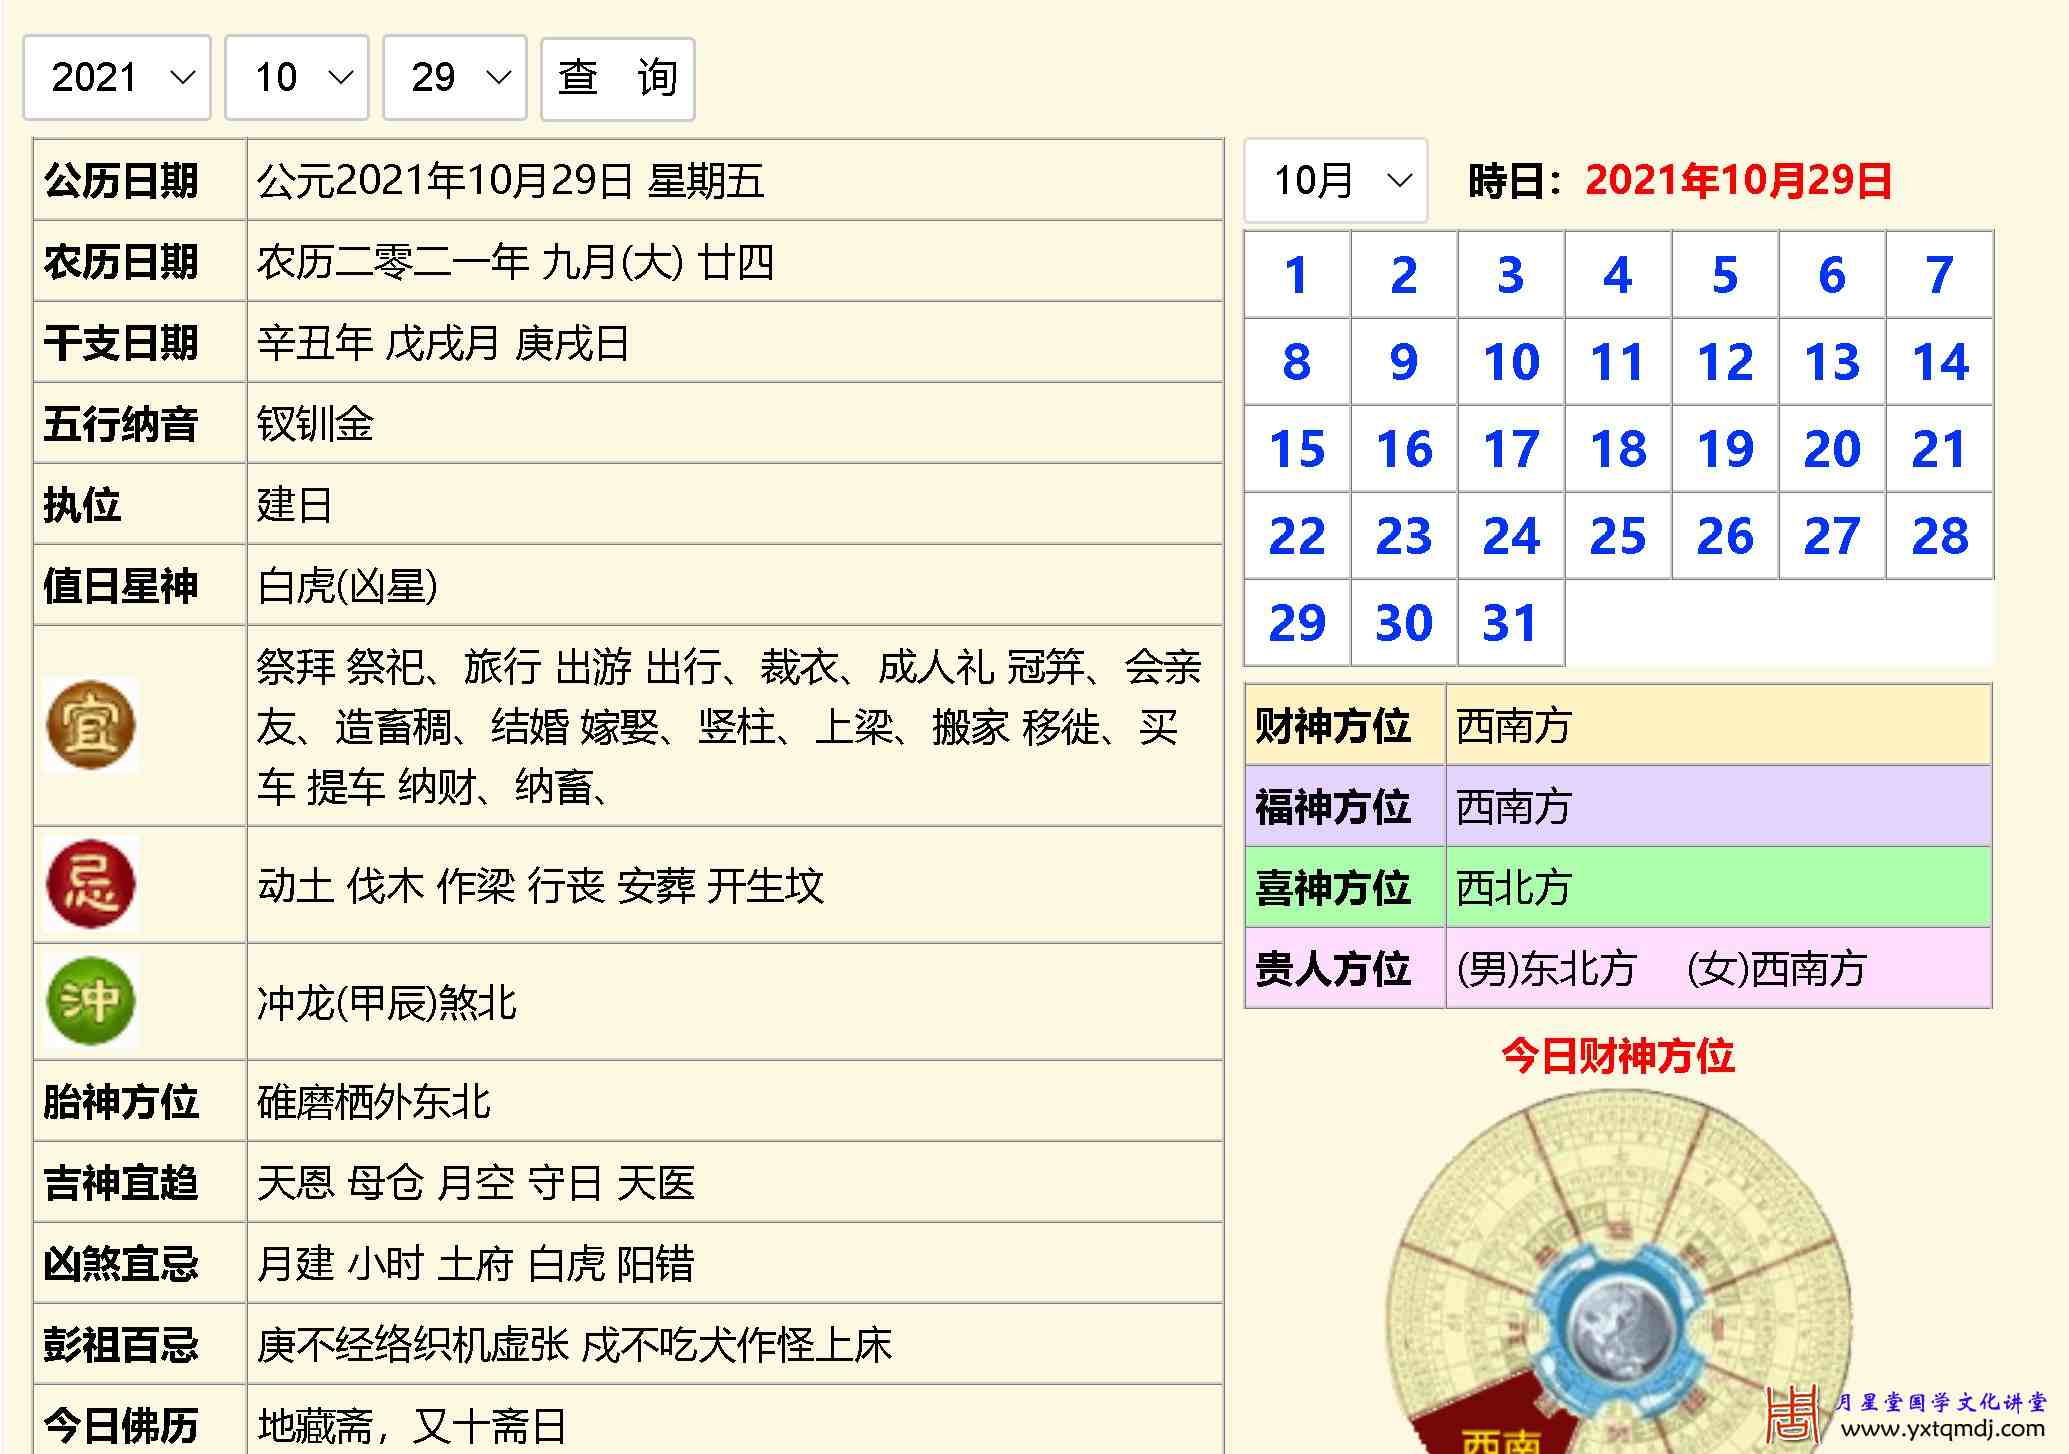The height and width of the screenshot is (1454, 2069).
Task: Click 动土 伐木 作梁 行丧 安葬 开生坟 text
Action: [540, 885]
